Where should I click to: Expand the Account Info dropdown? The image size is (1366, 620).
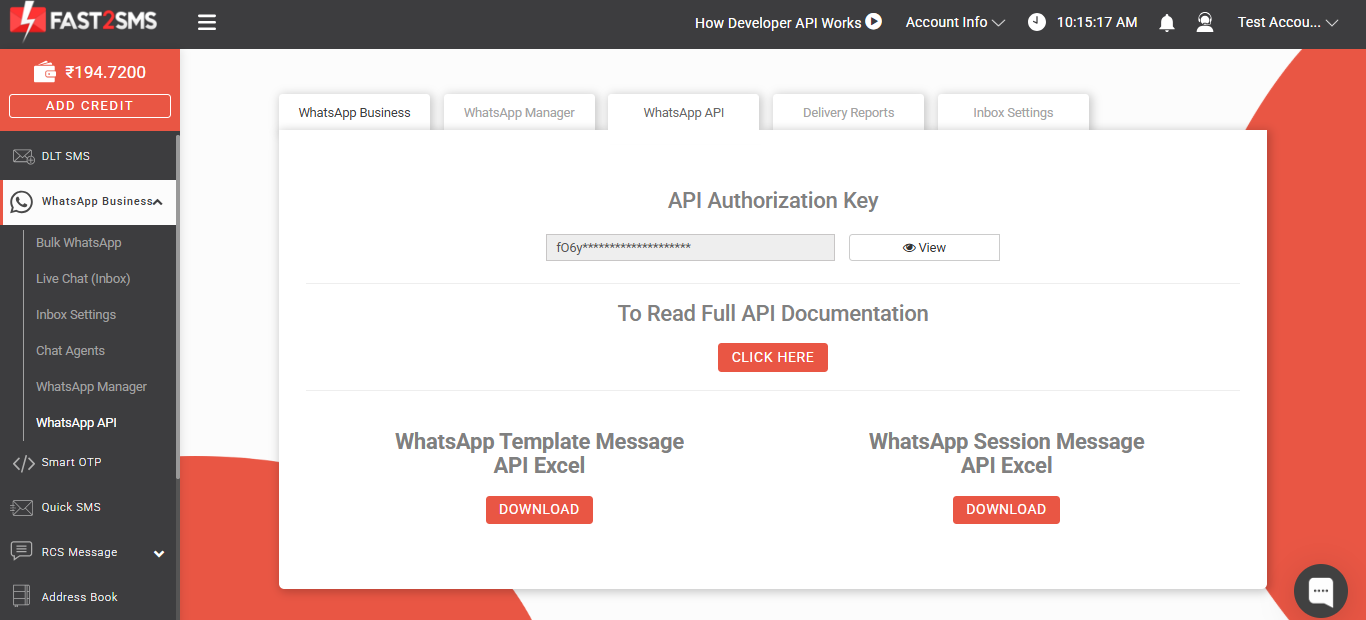click(x=955, y=22)
